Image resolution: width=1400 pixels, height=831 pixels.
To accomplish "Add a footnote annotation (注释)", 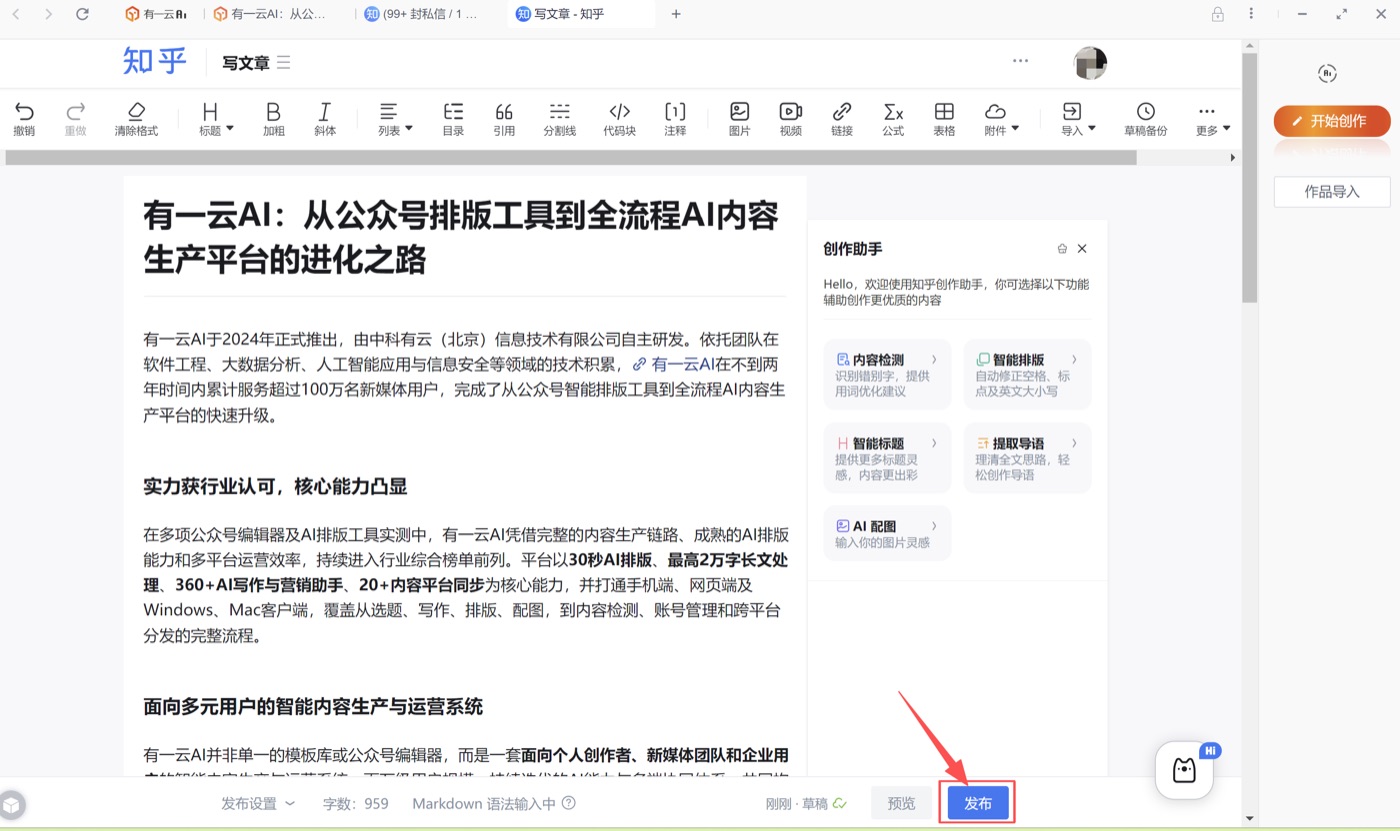I will click(675, 119).
